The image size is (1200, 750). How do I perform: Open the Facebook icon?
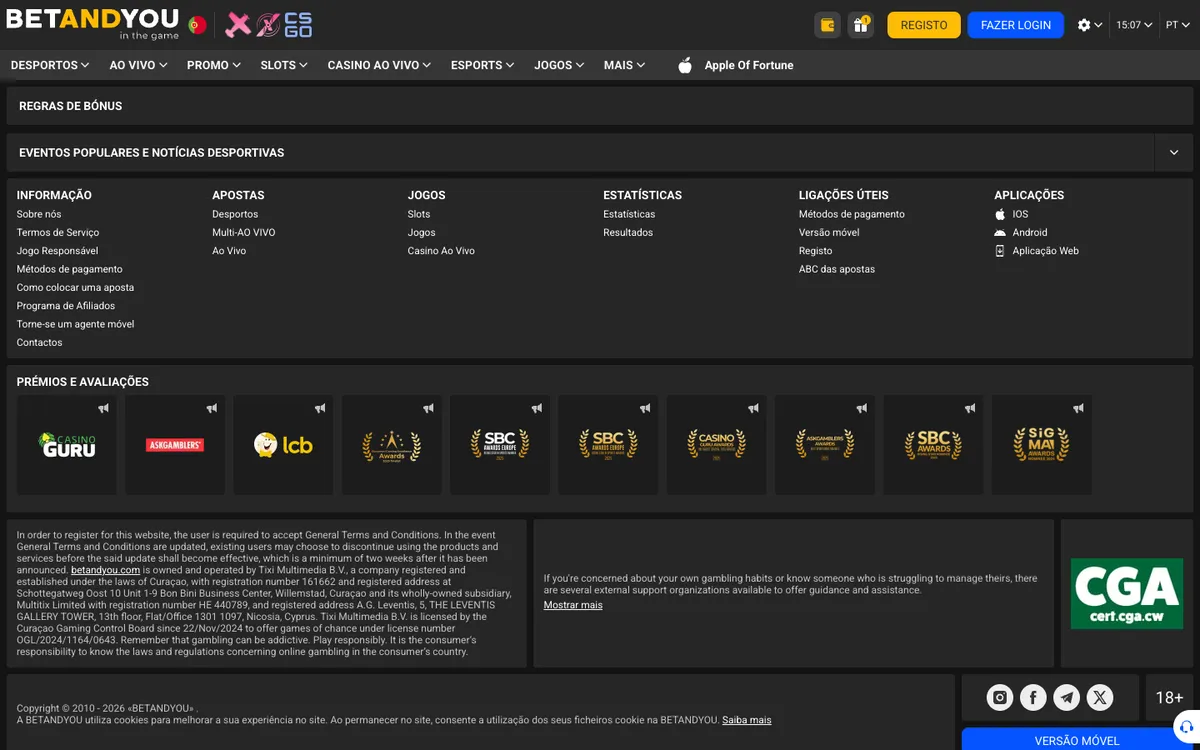pos(1033,698)
